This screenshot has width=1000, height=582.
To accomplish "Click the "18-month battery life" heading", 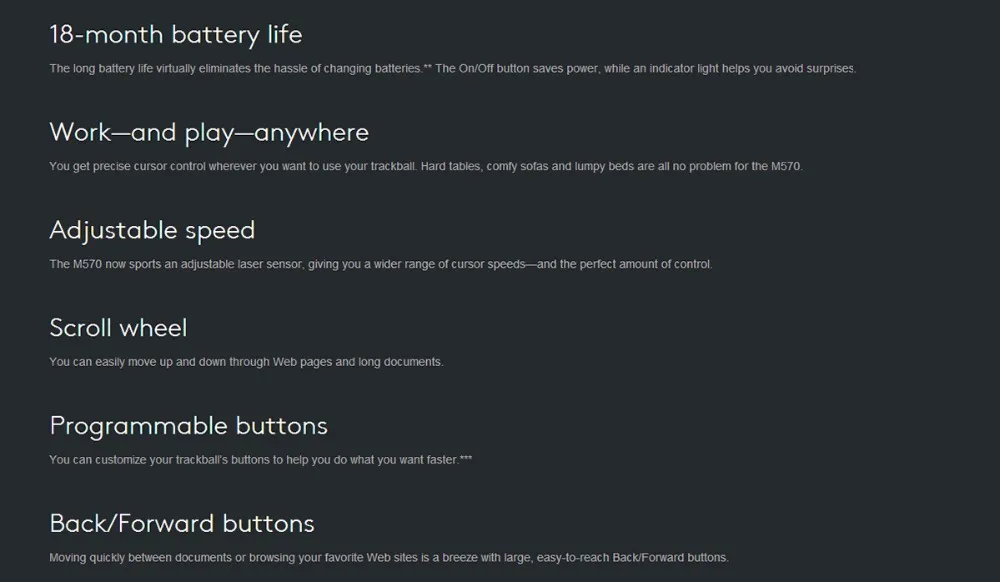I will (x=176, y=34).
